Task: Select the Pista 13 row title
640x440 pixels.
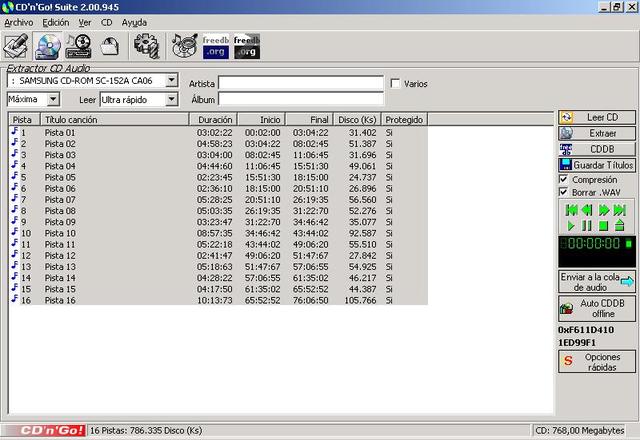Action: (x=60, y=267)
